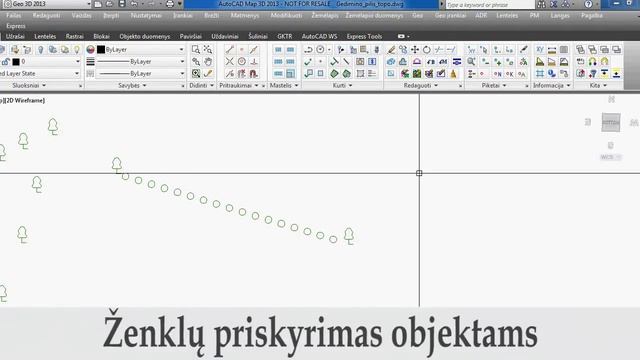Switch to the Rastrai ribbon tab
This screenshot has height=360, width=640.
75,36
